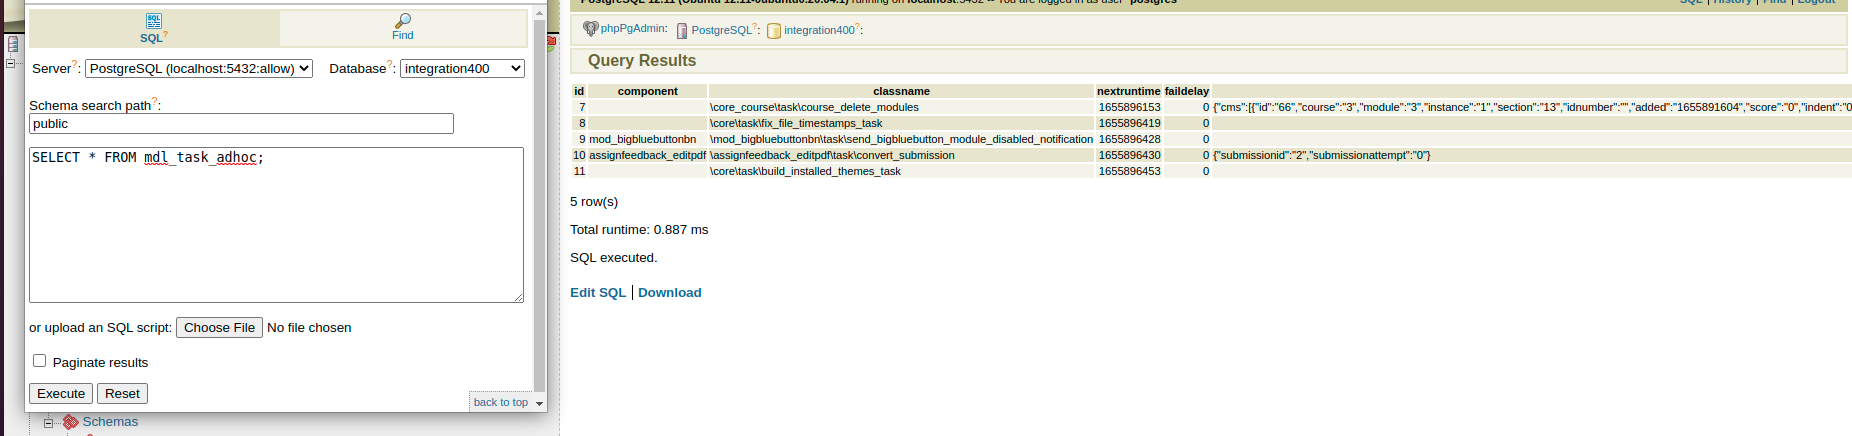Screen dimensions: 1852x436
Task: Open help mark beside Schema search path
Action: 155,102
